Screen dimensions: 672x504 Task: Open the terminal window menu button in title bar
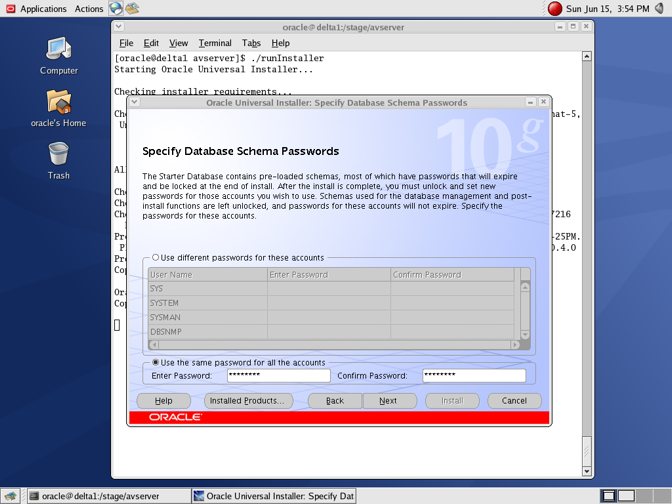click(x=119, y=27)
